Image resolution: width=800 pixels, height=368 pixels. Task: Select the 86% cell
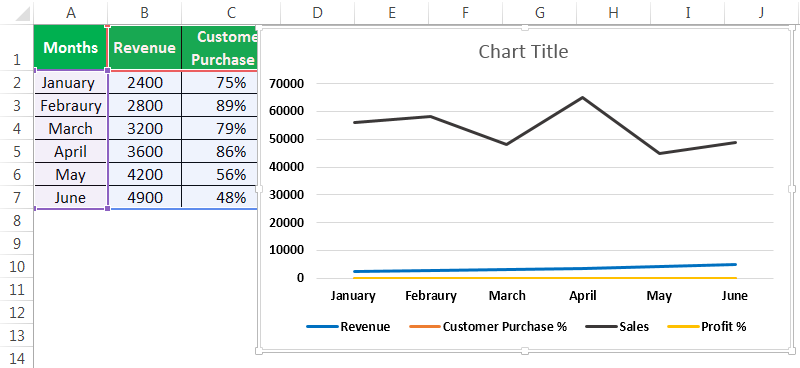click(x=219, y=151)
